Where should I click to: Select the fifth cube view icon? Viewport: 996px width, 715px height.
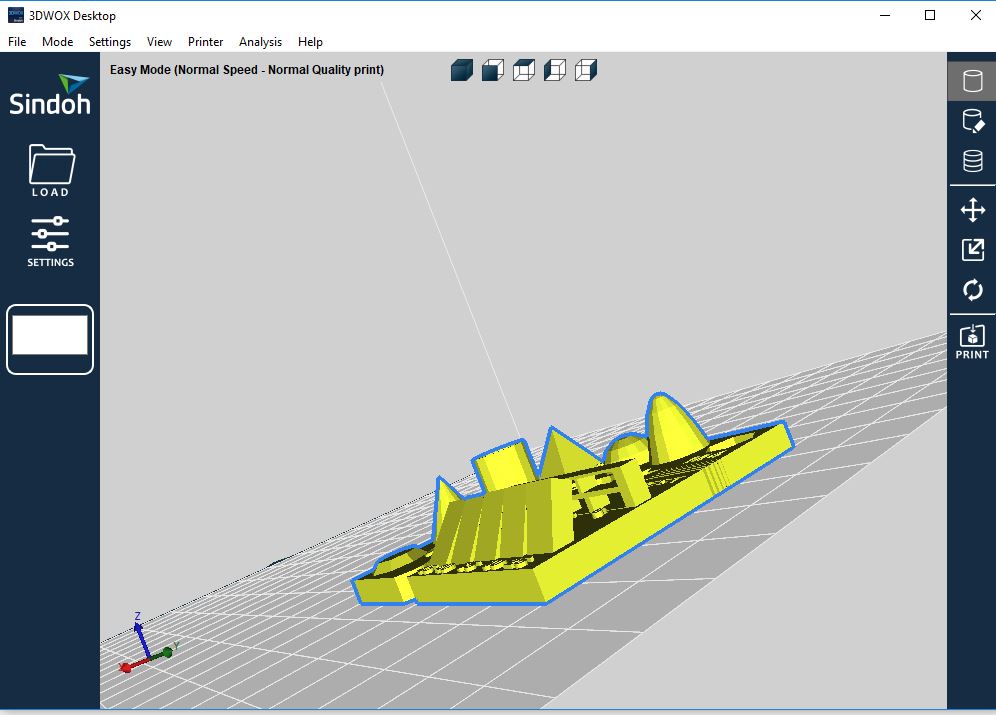[586, 70]
